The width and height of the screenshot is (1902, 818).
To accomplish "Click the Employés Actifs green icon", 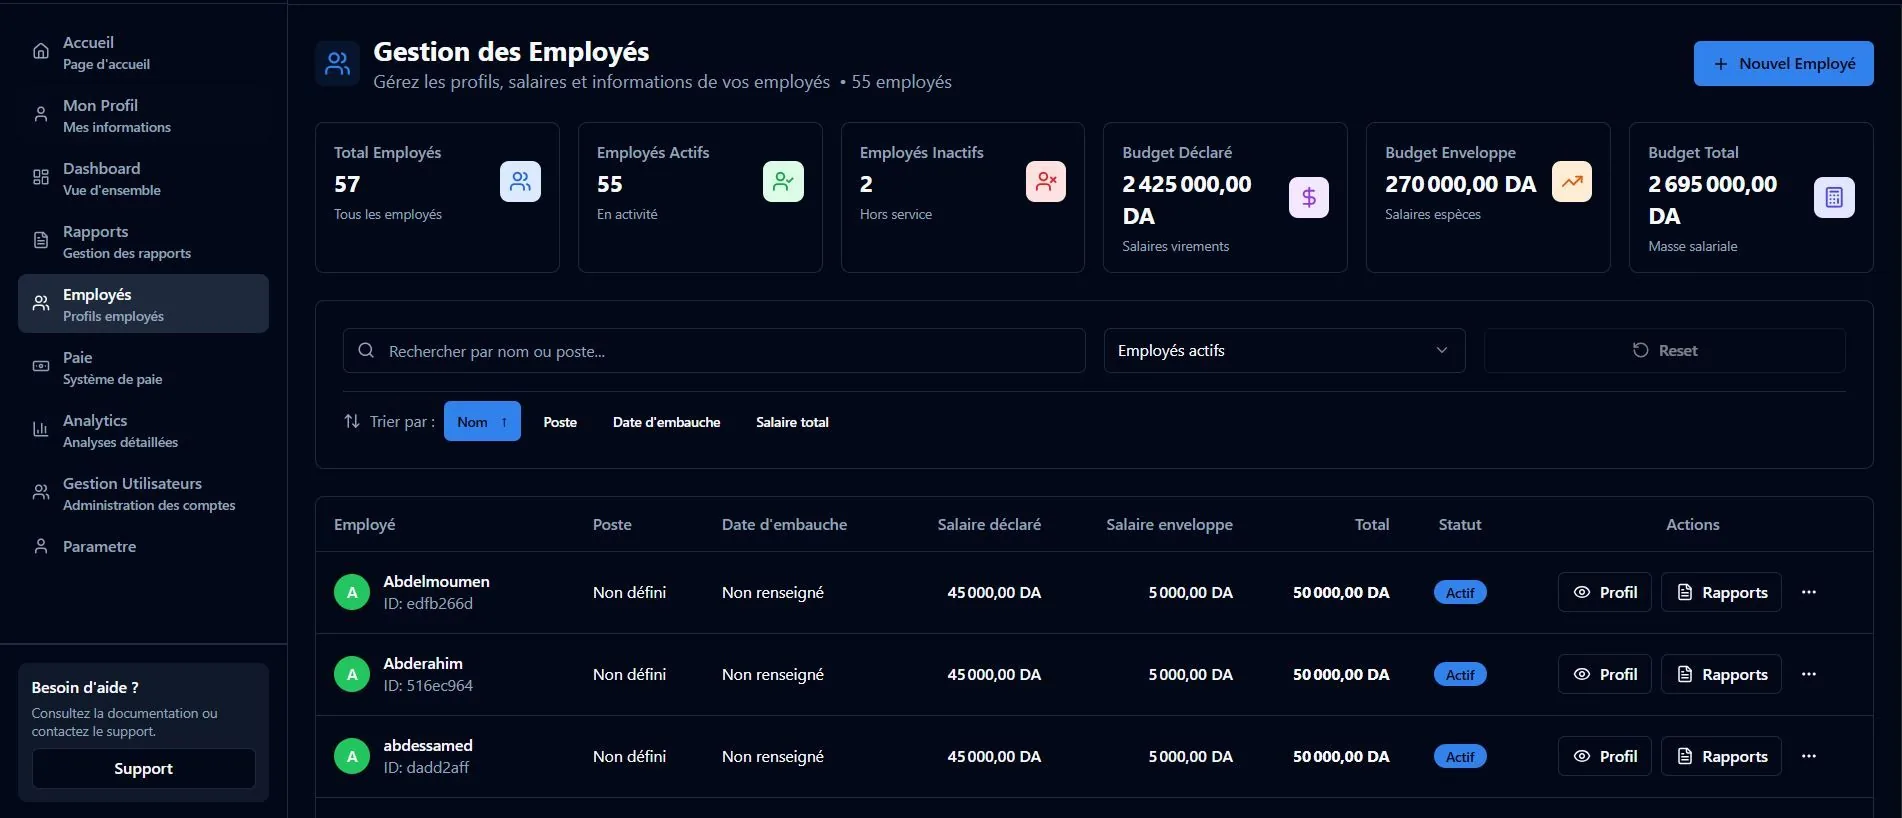I will [783, 182].
